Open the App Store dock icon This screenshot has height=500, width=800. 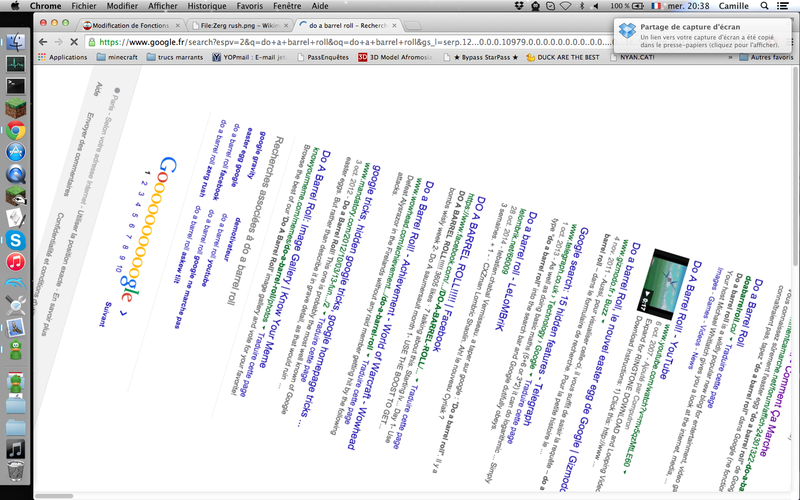16,152
